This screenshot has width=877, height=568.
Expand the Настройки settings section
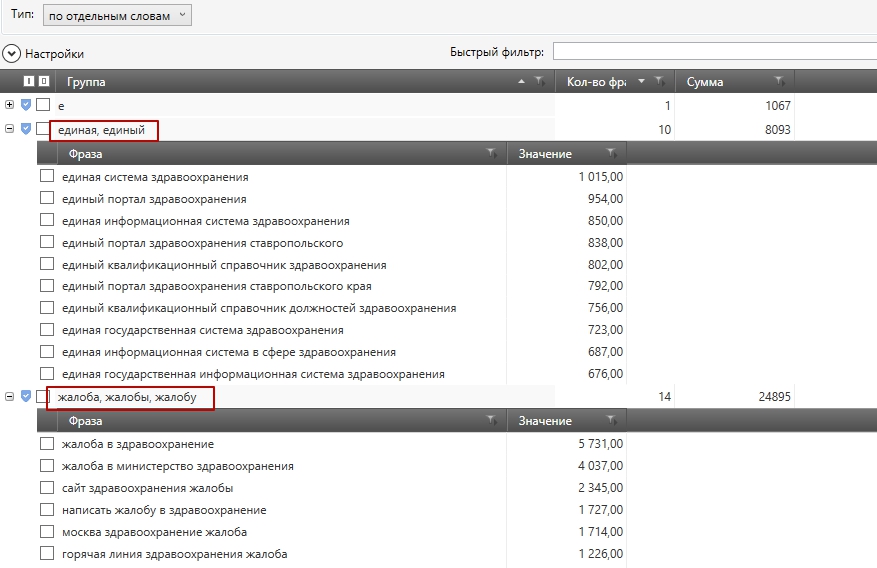click(x=12, y=54)
